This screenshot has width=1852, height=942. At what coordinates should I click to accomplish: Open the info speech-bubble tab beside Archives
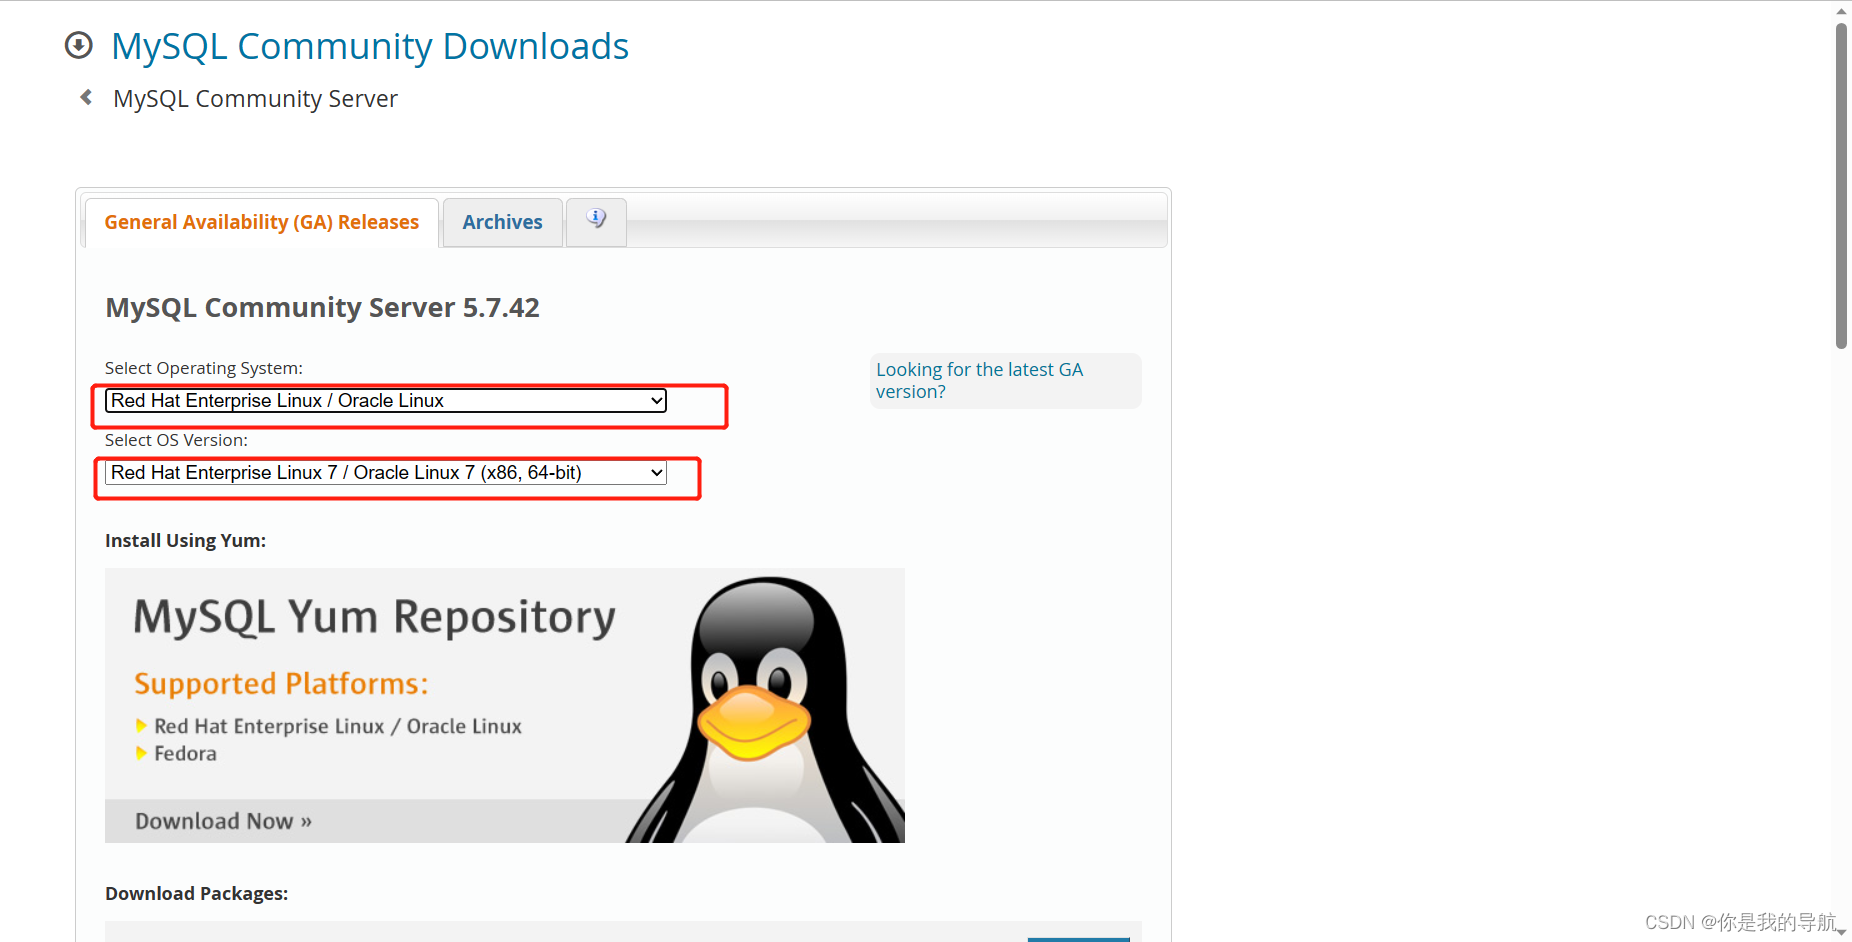coord(596,221)
